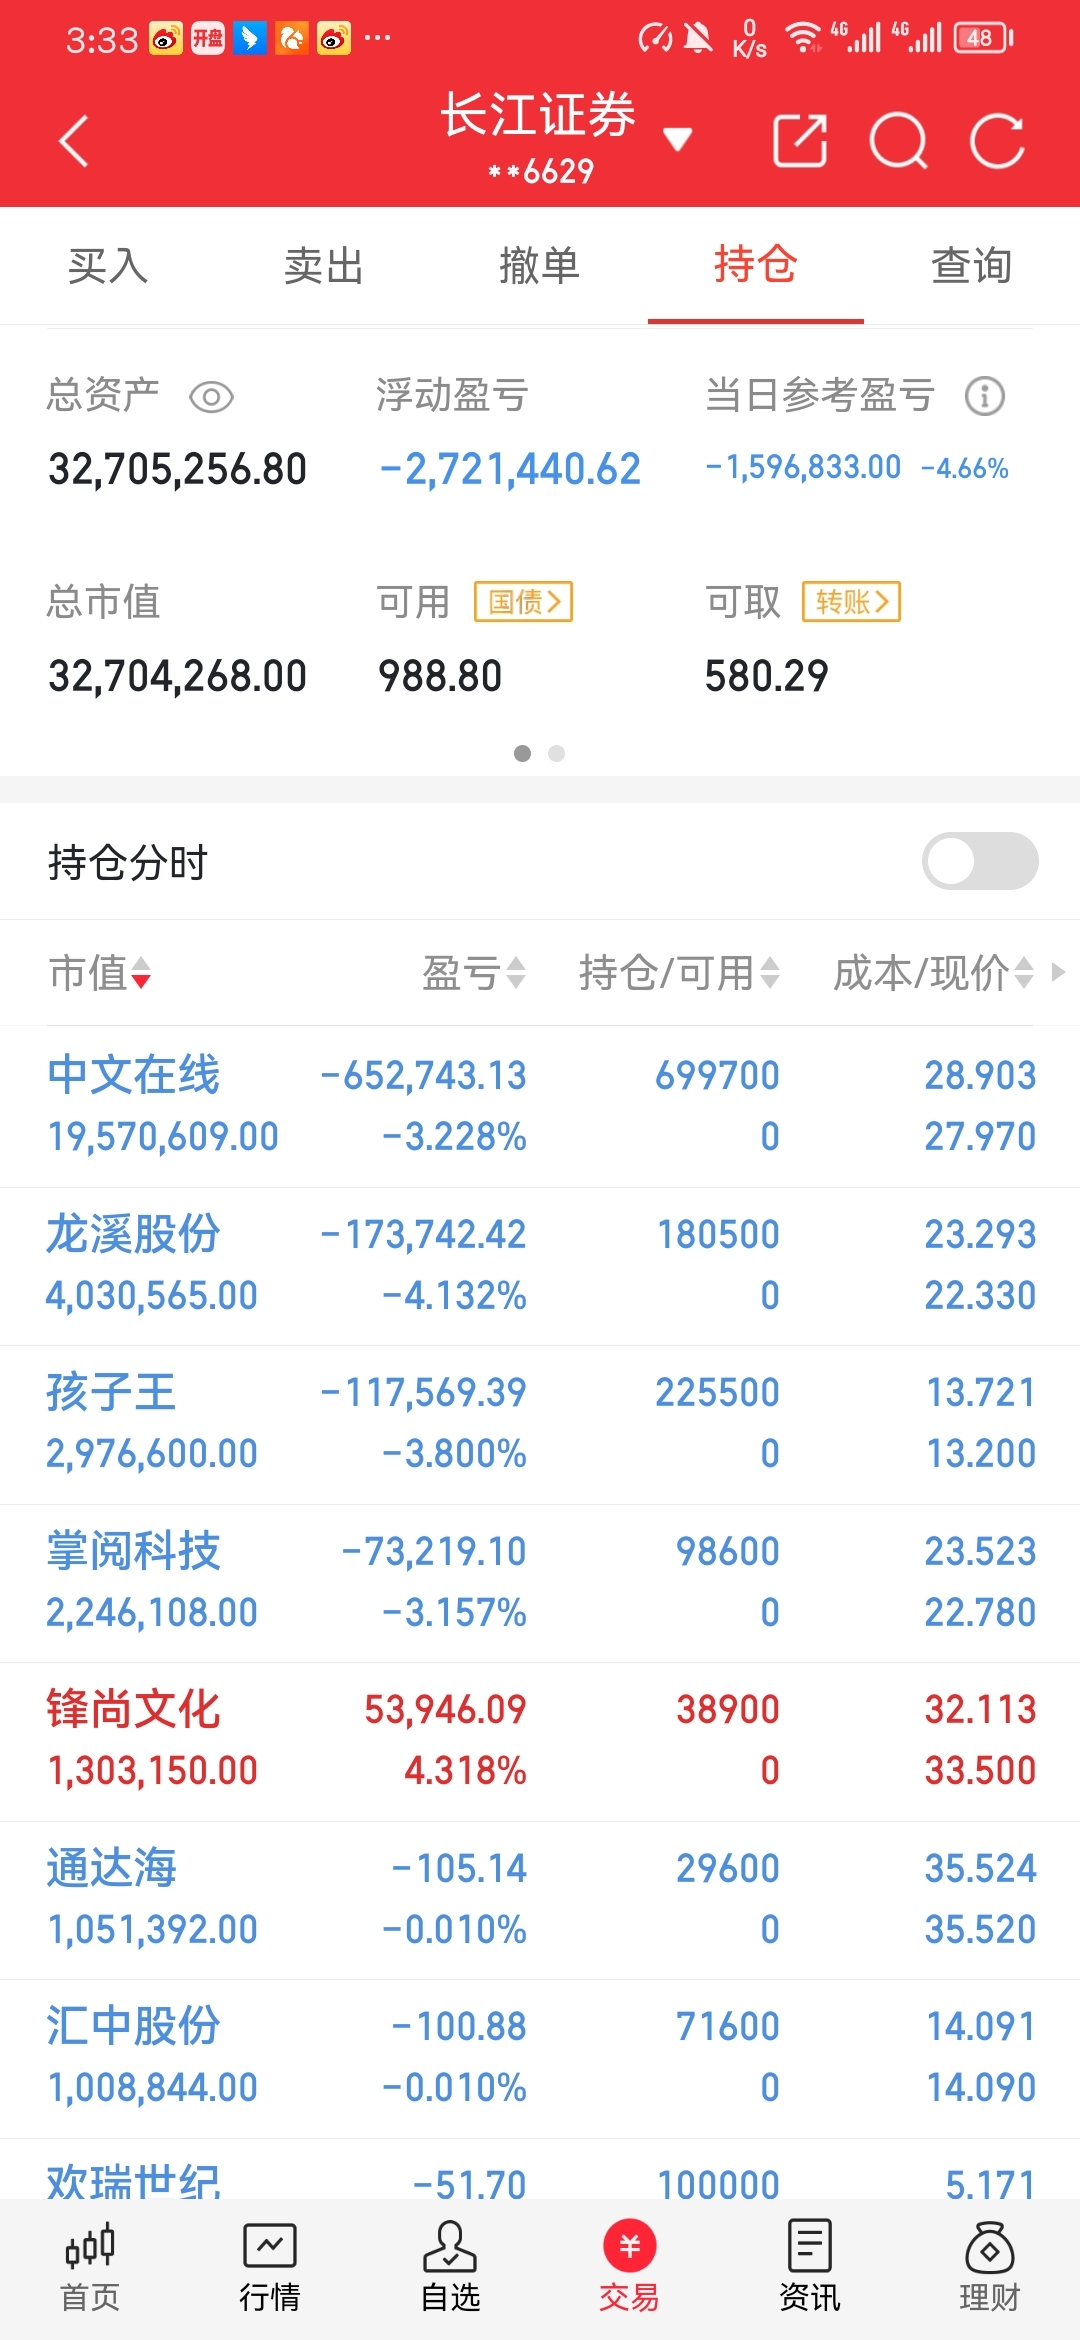The height and width of the screenshot is (2340, 1080).
Task: Open 理财 money bag icon
Action: (x=990, y=2267)
